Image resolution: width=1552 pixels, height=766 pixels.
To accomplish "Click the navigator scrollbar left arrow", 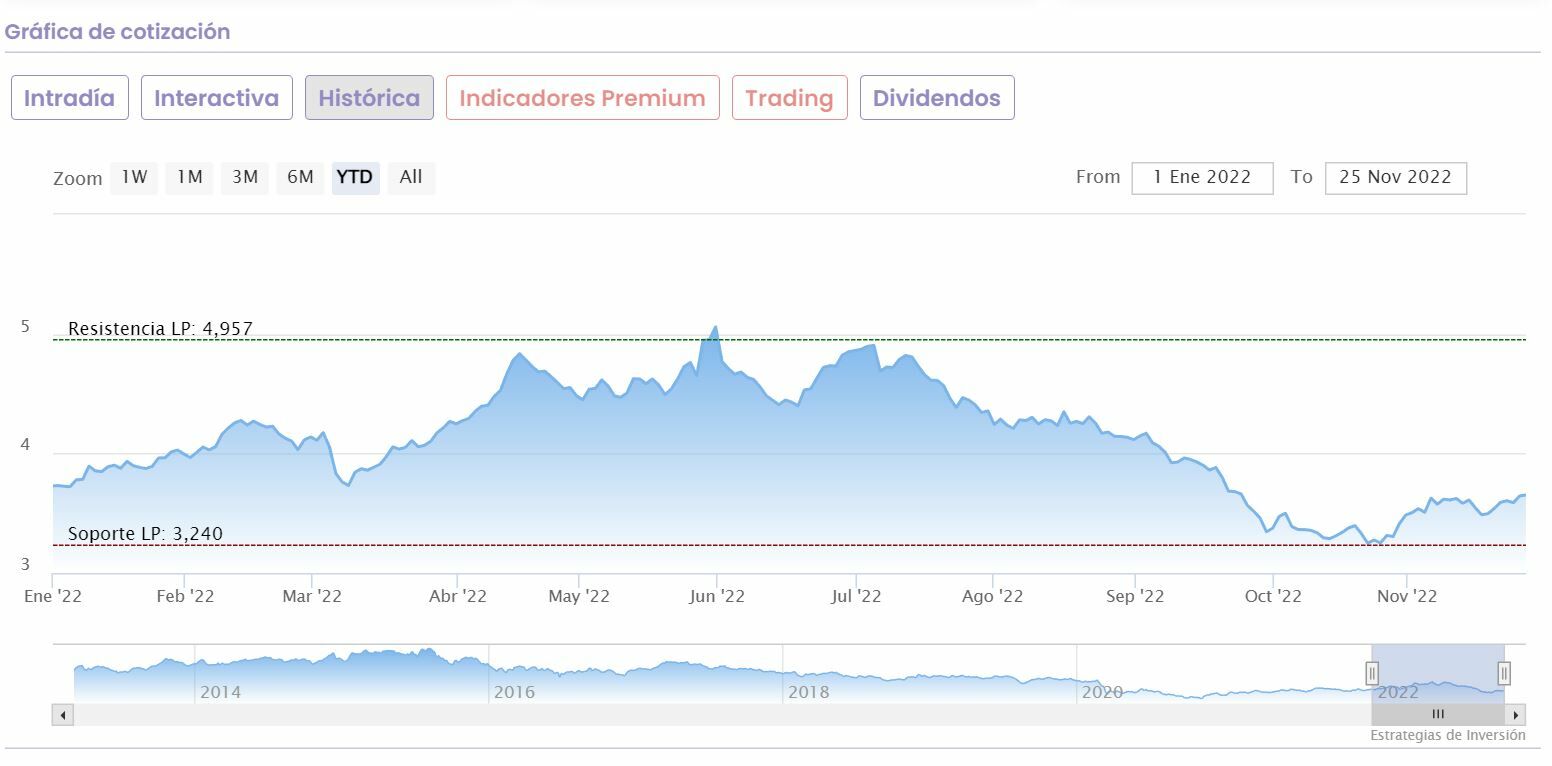I will click(63, 715).
